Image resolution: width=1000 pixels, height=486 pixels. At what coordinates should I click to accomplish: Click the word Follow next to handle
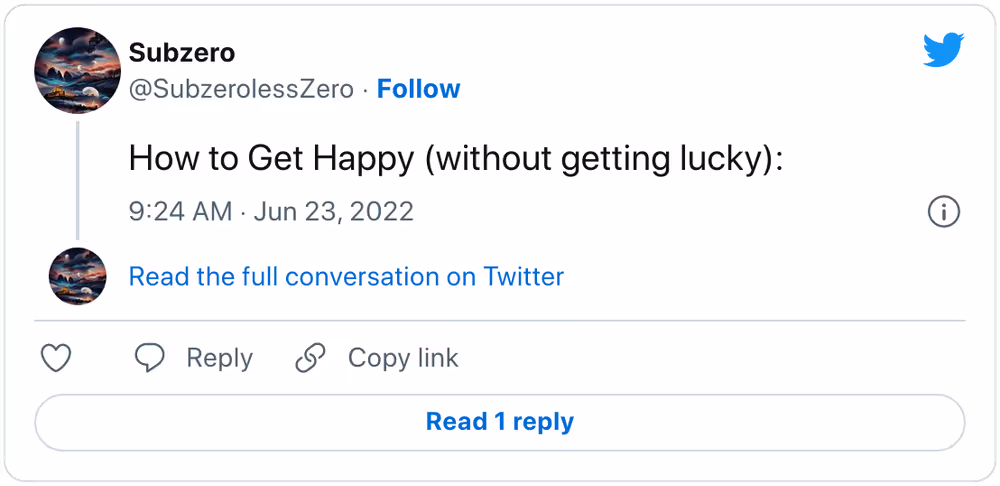pyautogui.click(x=418, y=89)
